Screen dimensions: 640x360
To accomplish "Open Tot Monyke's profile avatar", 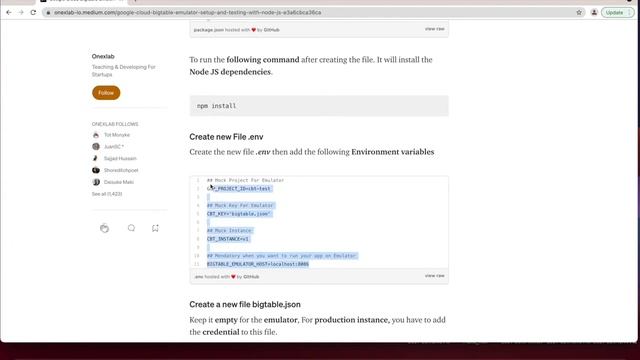I will tap(96, 135).
